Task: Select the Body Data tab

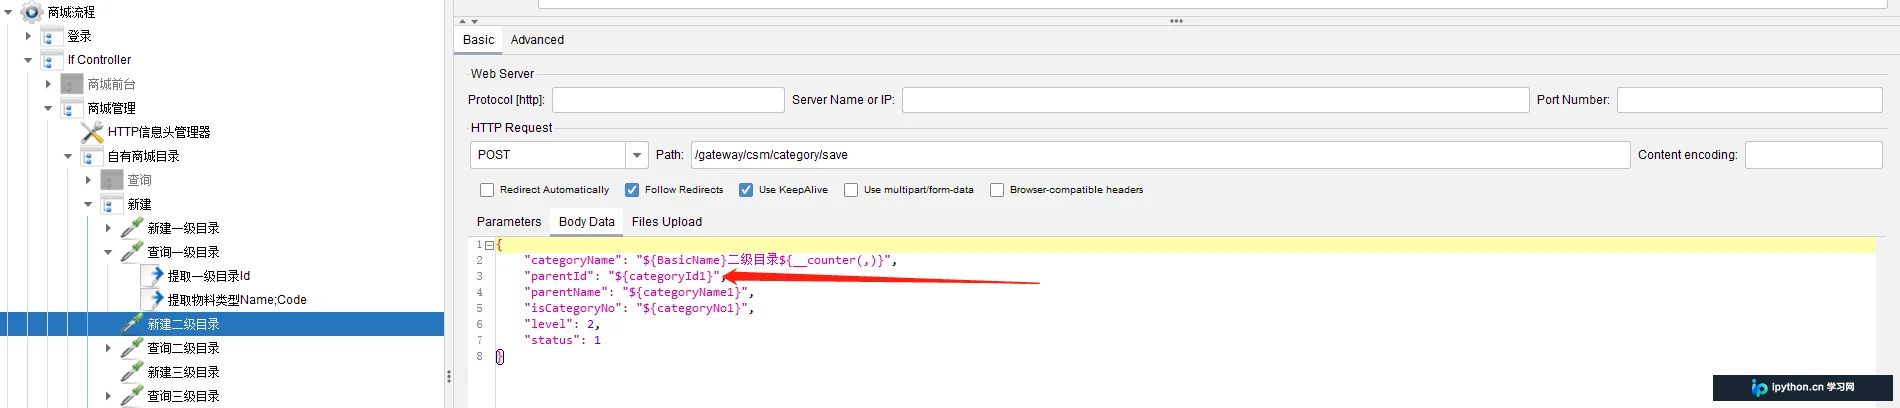Action: click(x=587, y=222)
